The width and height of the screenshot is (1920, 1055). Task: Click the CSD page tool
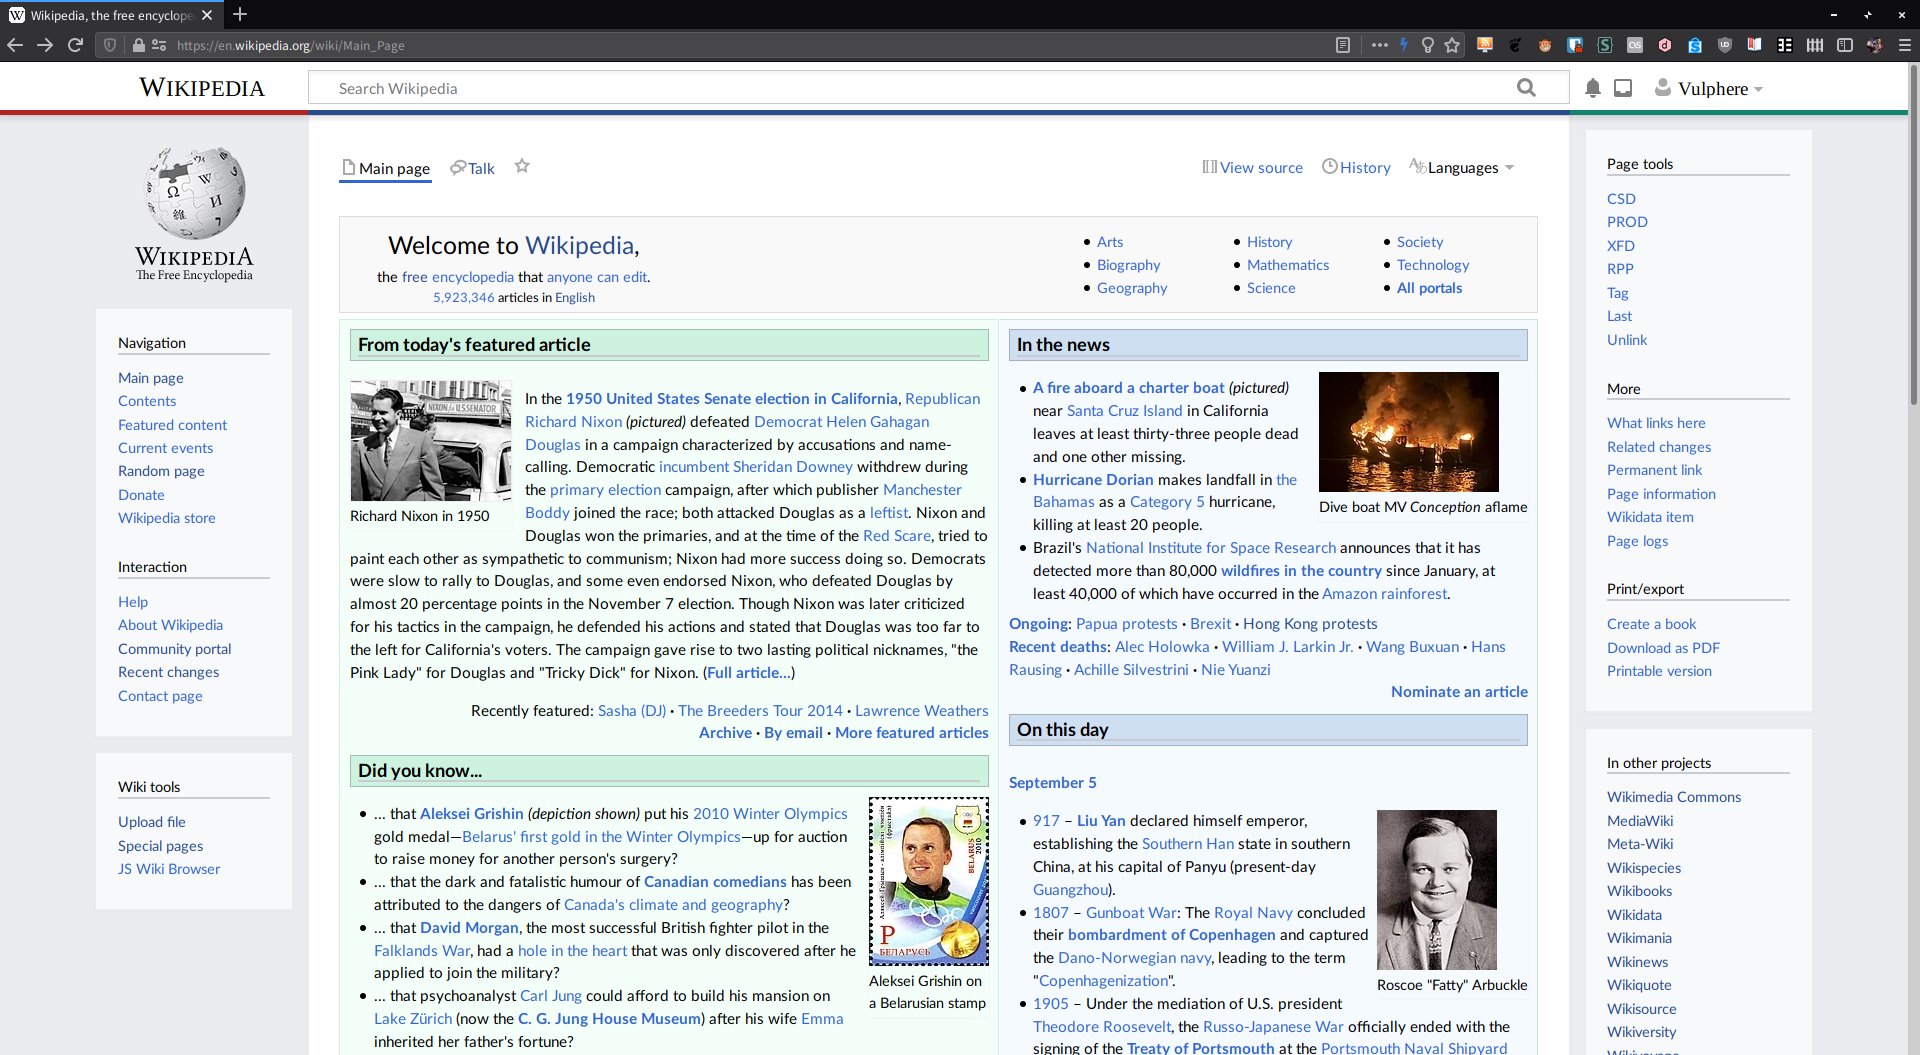point(1621,199)
